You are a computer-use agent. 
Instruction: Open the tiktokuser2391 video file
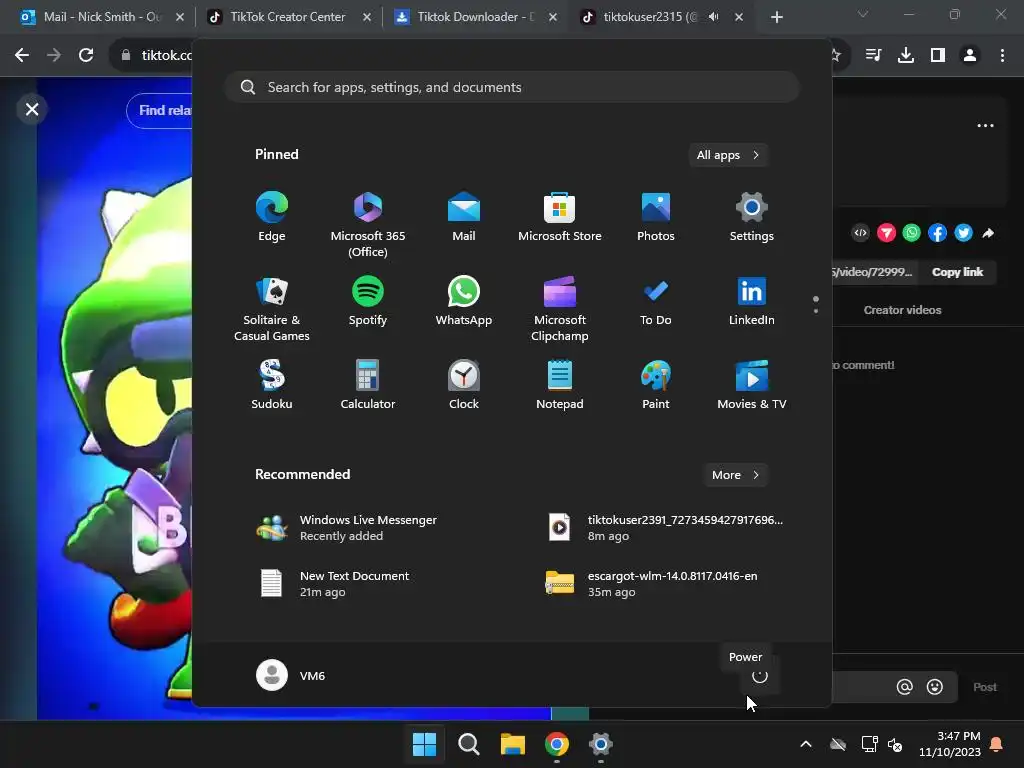coord(666,527)
